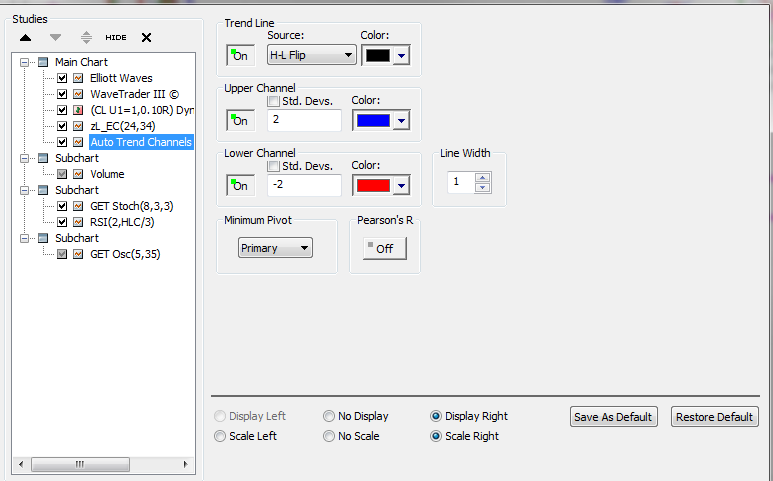This screenshot has height=481, width=773.
Task: Click the Save As Default button
Action: tap(614, 417)
